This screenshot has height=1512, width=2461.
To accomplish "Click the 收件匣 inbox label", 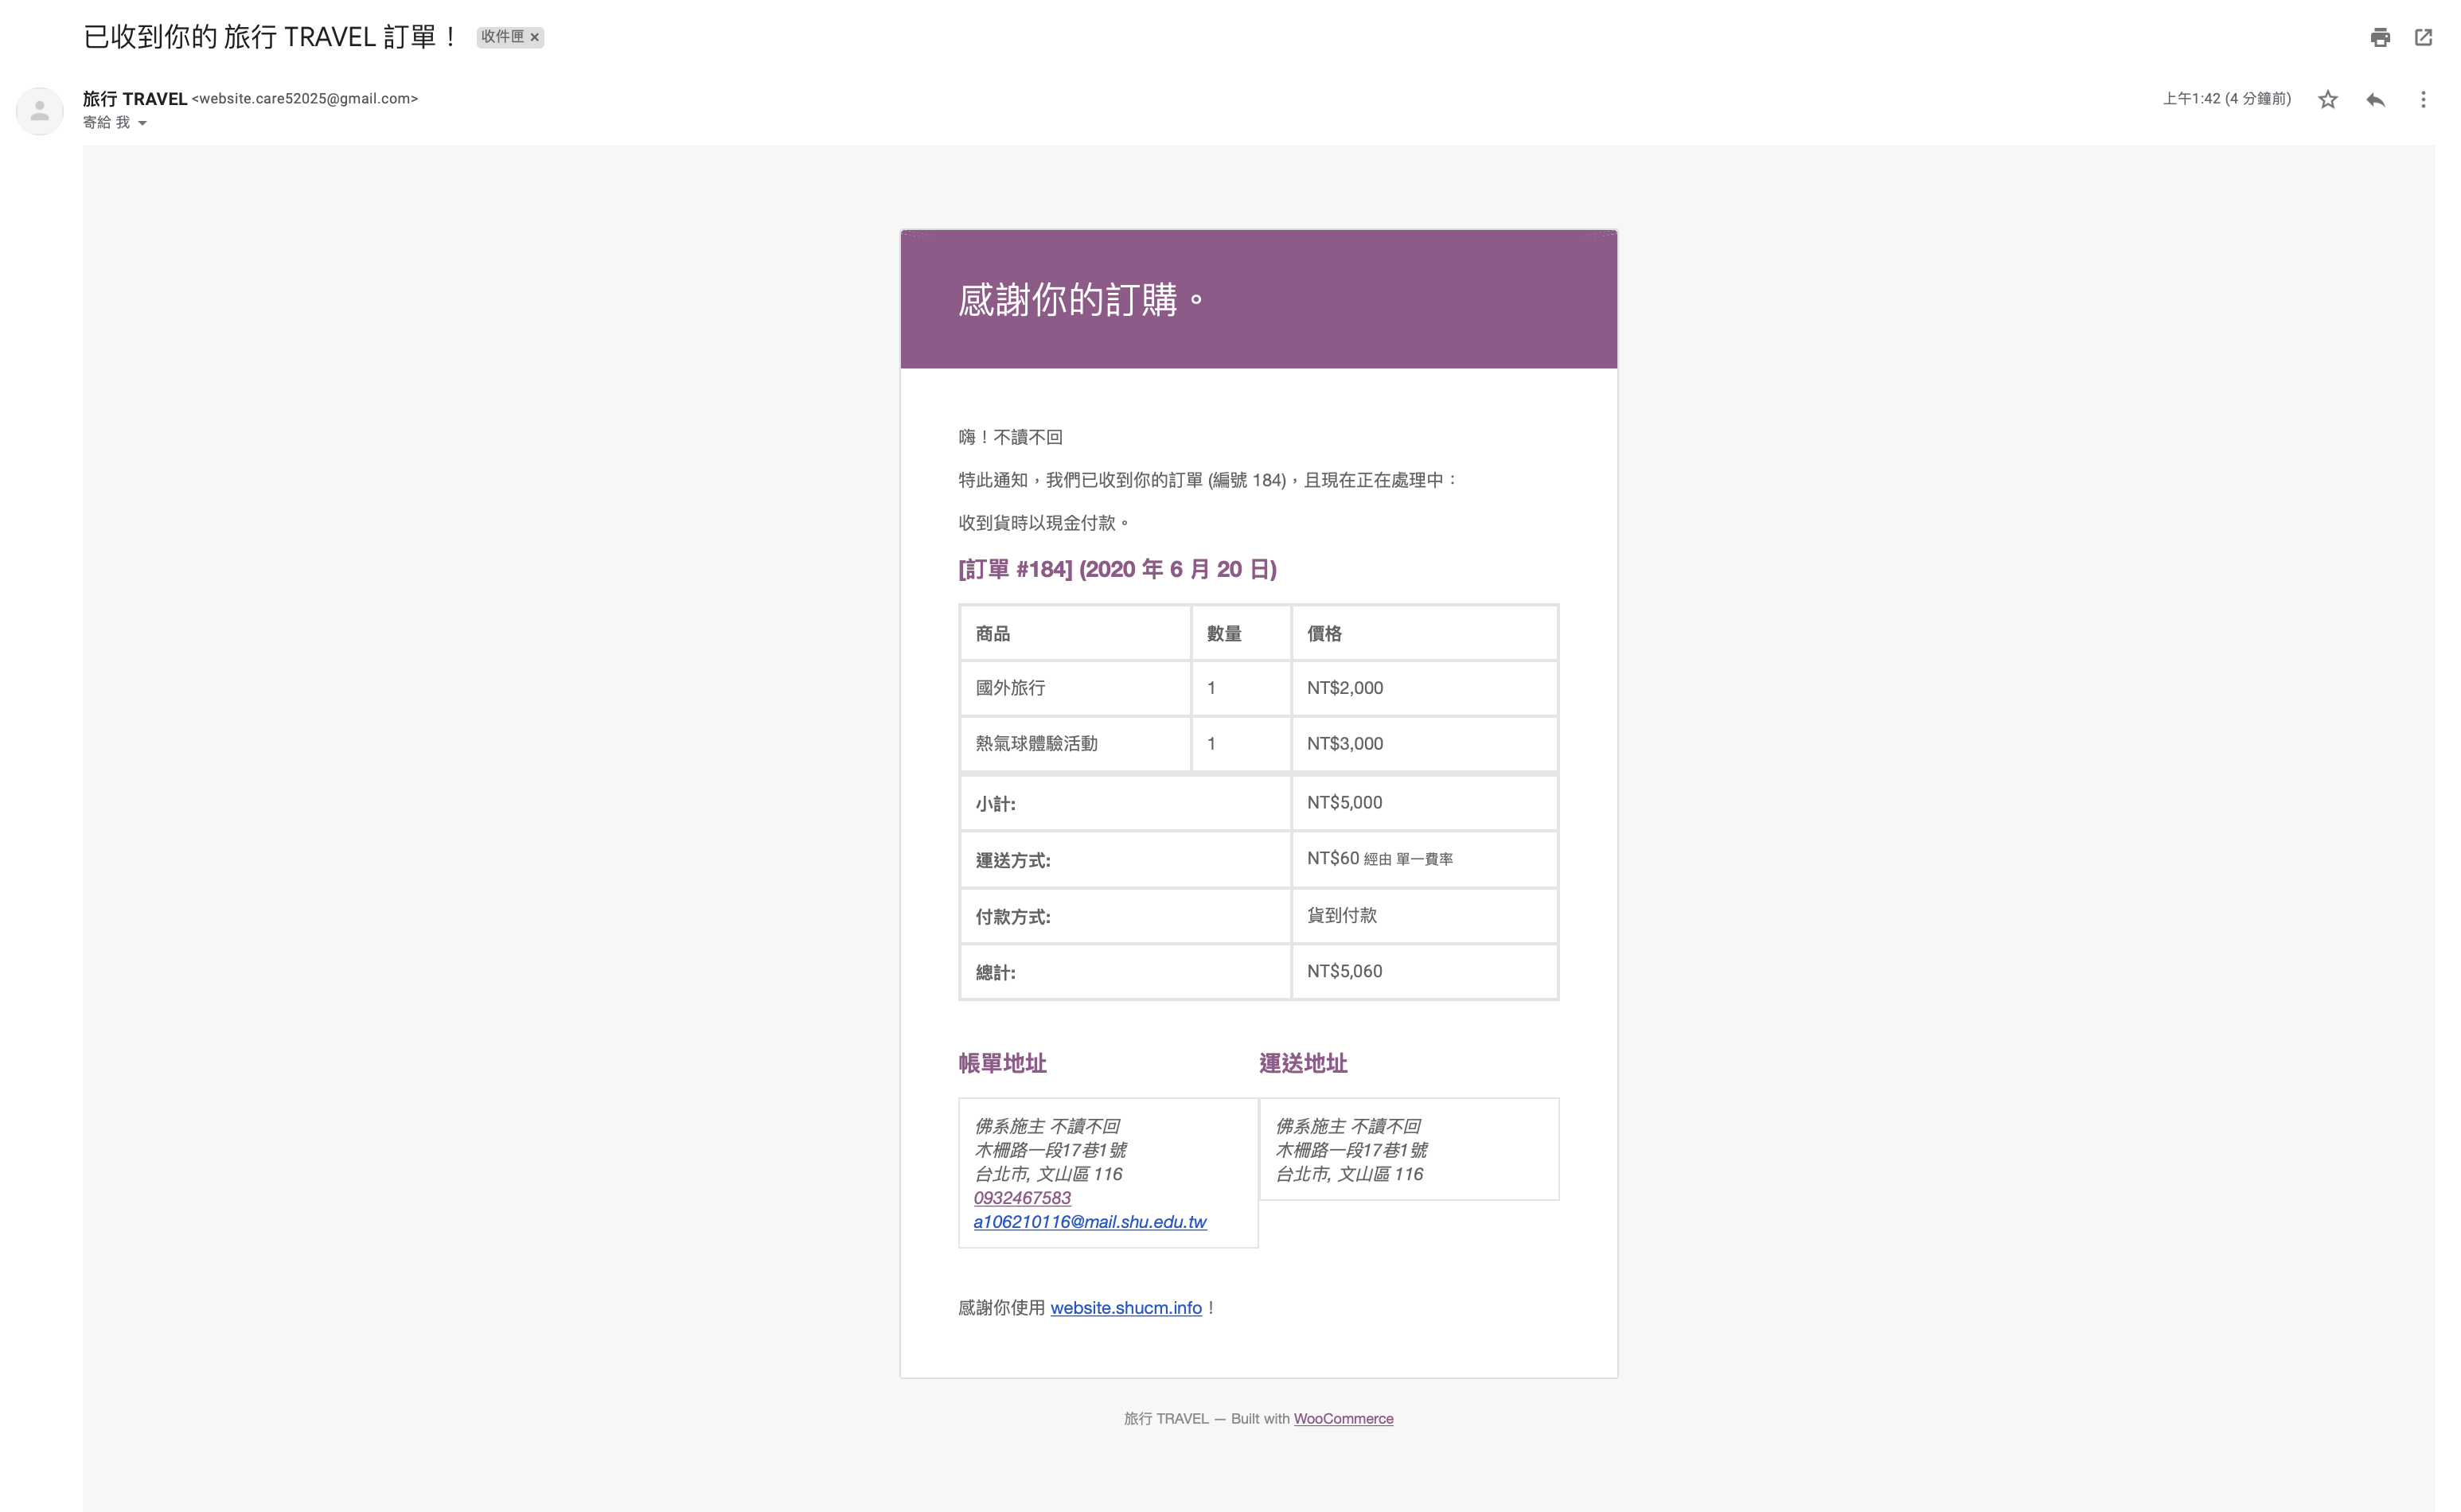I will point(502,37).
